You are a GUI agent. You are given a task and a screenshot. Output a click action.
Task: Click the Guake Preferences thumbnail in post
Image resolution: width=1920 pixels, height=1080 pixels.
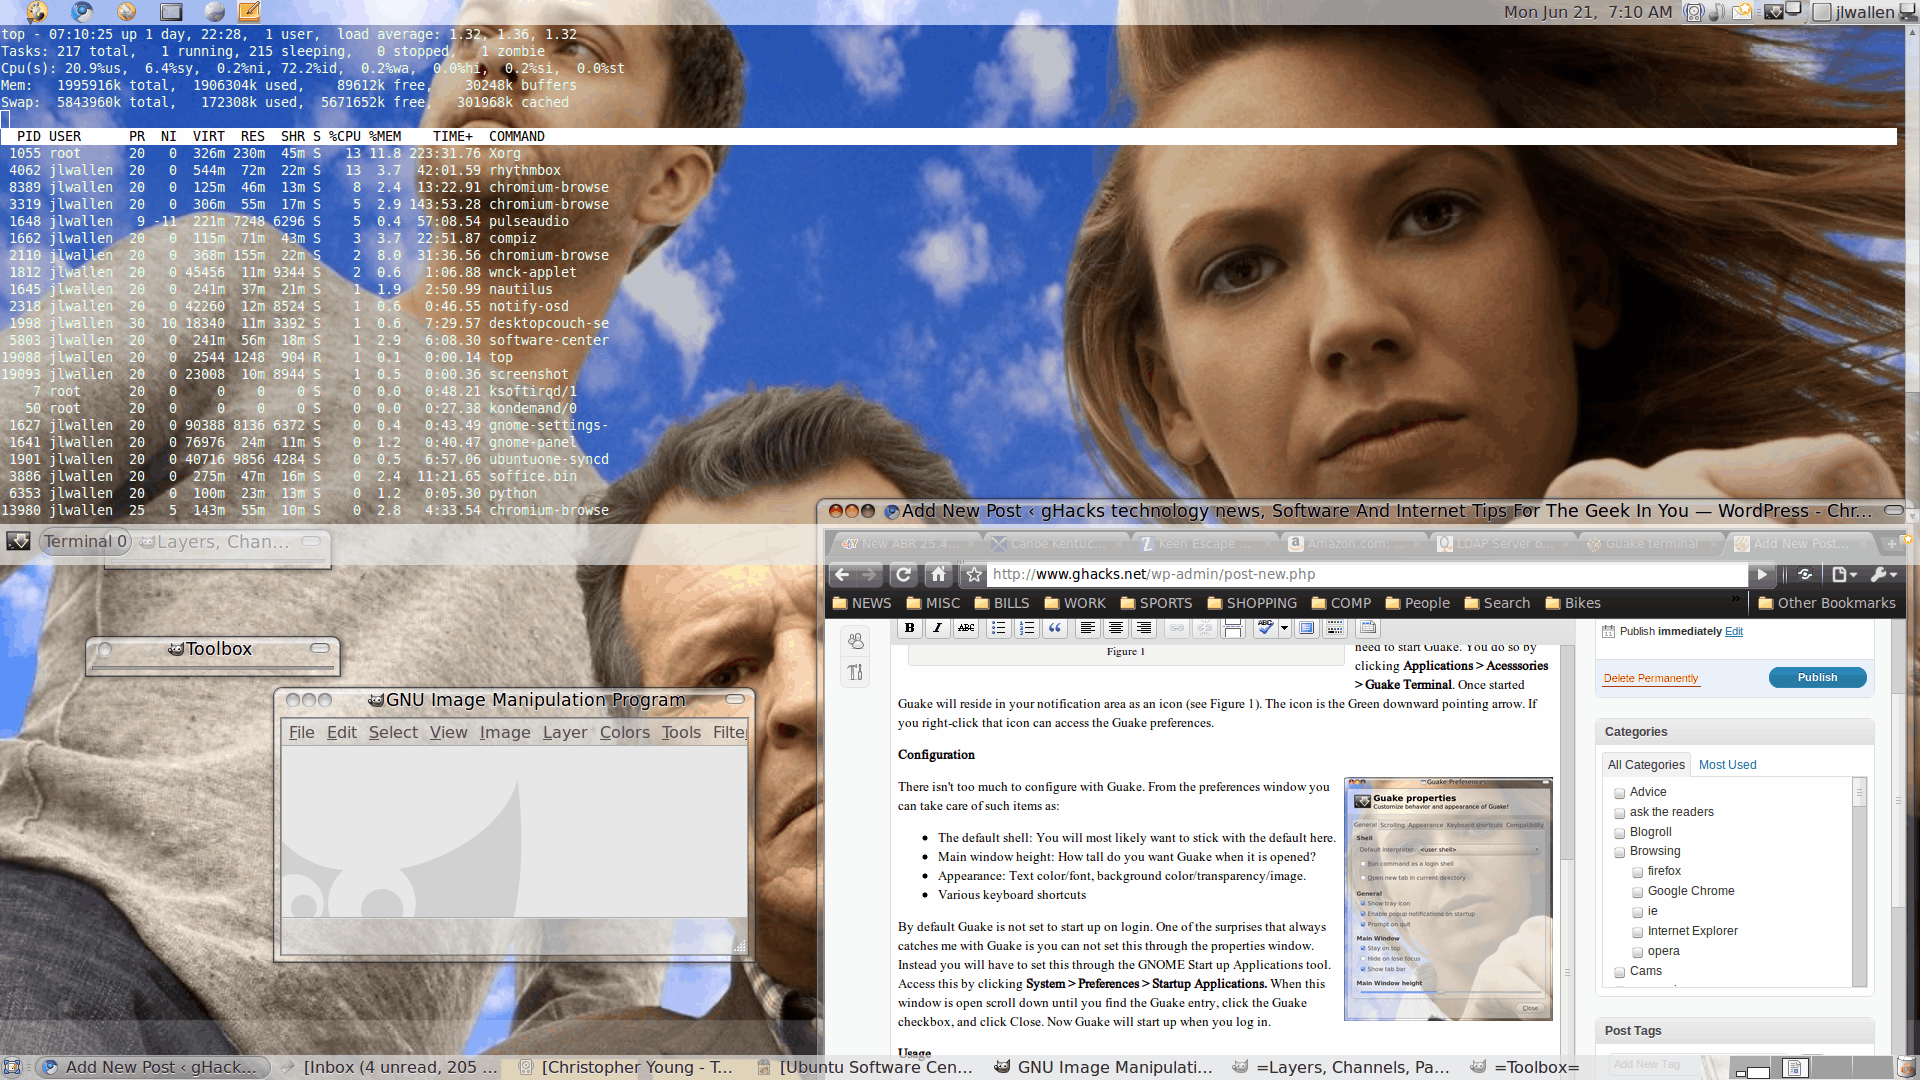[1447, 899]
